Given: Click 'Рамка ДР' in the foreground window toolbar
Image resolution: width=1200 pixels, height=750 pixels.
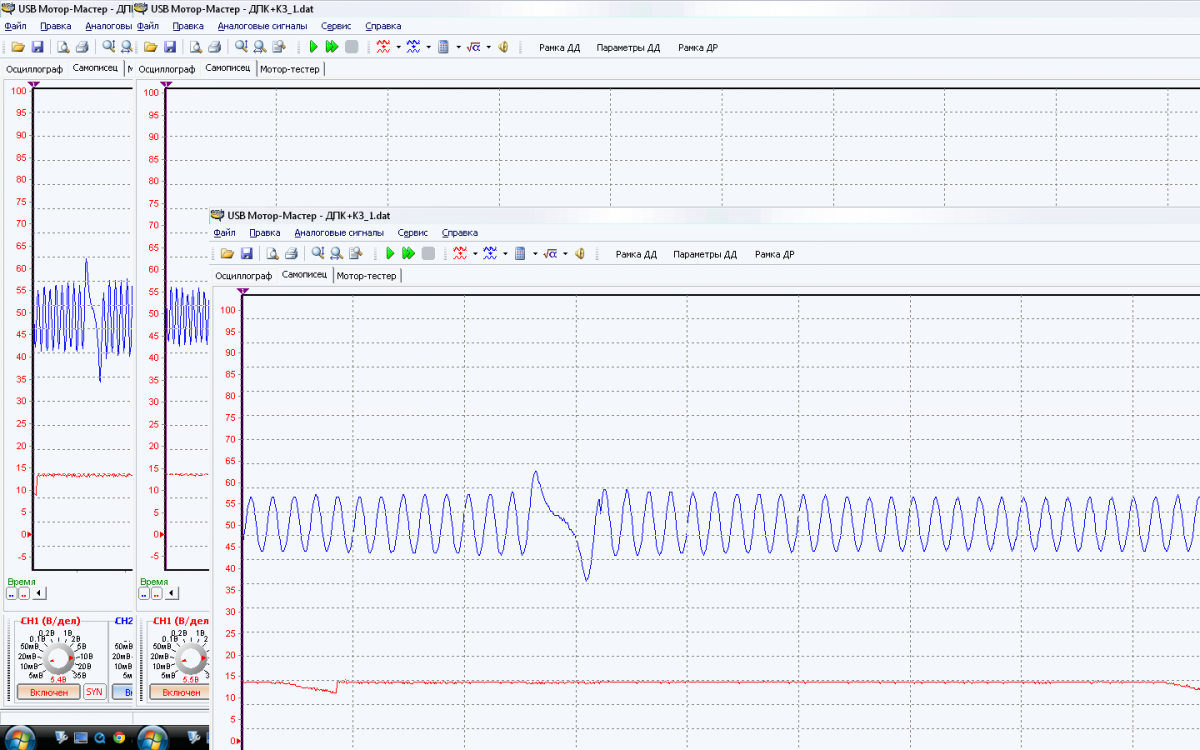Looking at the screenshot, I should (x=774, y=254).
